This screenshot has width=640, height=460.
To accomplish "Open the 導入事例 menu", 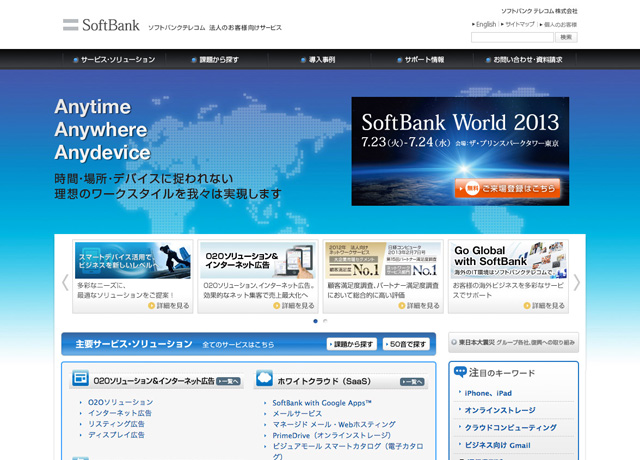I will click(x=318, y=60).
